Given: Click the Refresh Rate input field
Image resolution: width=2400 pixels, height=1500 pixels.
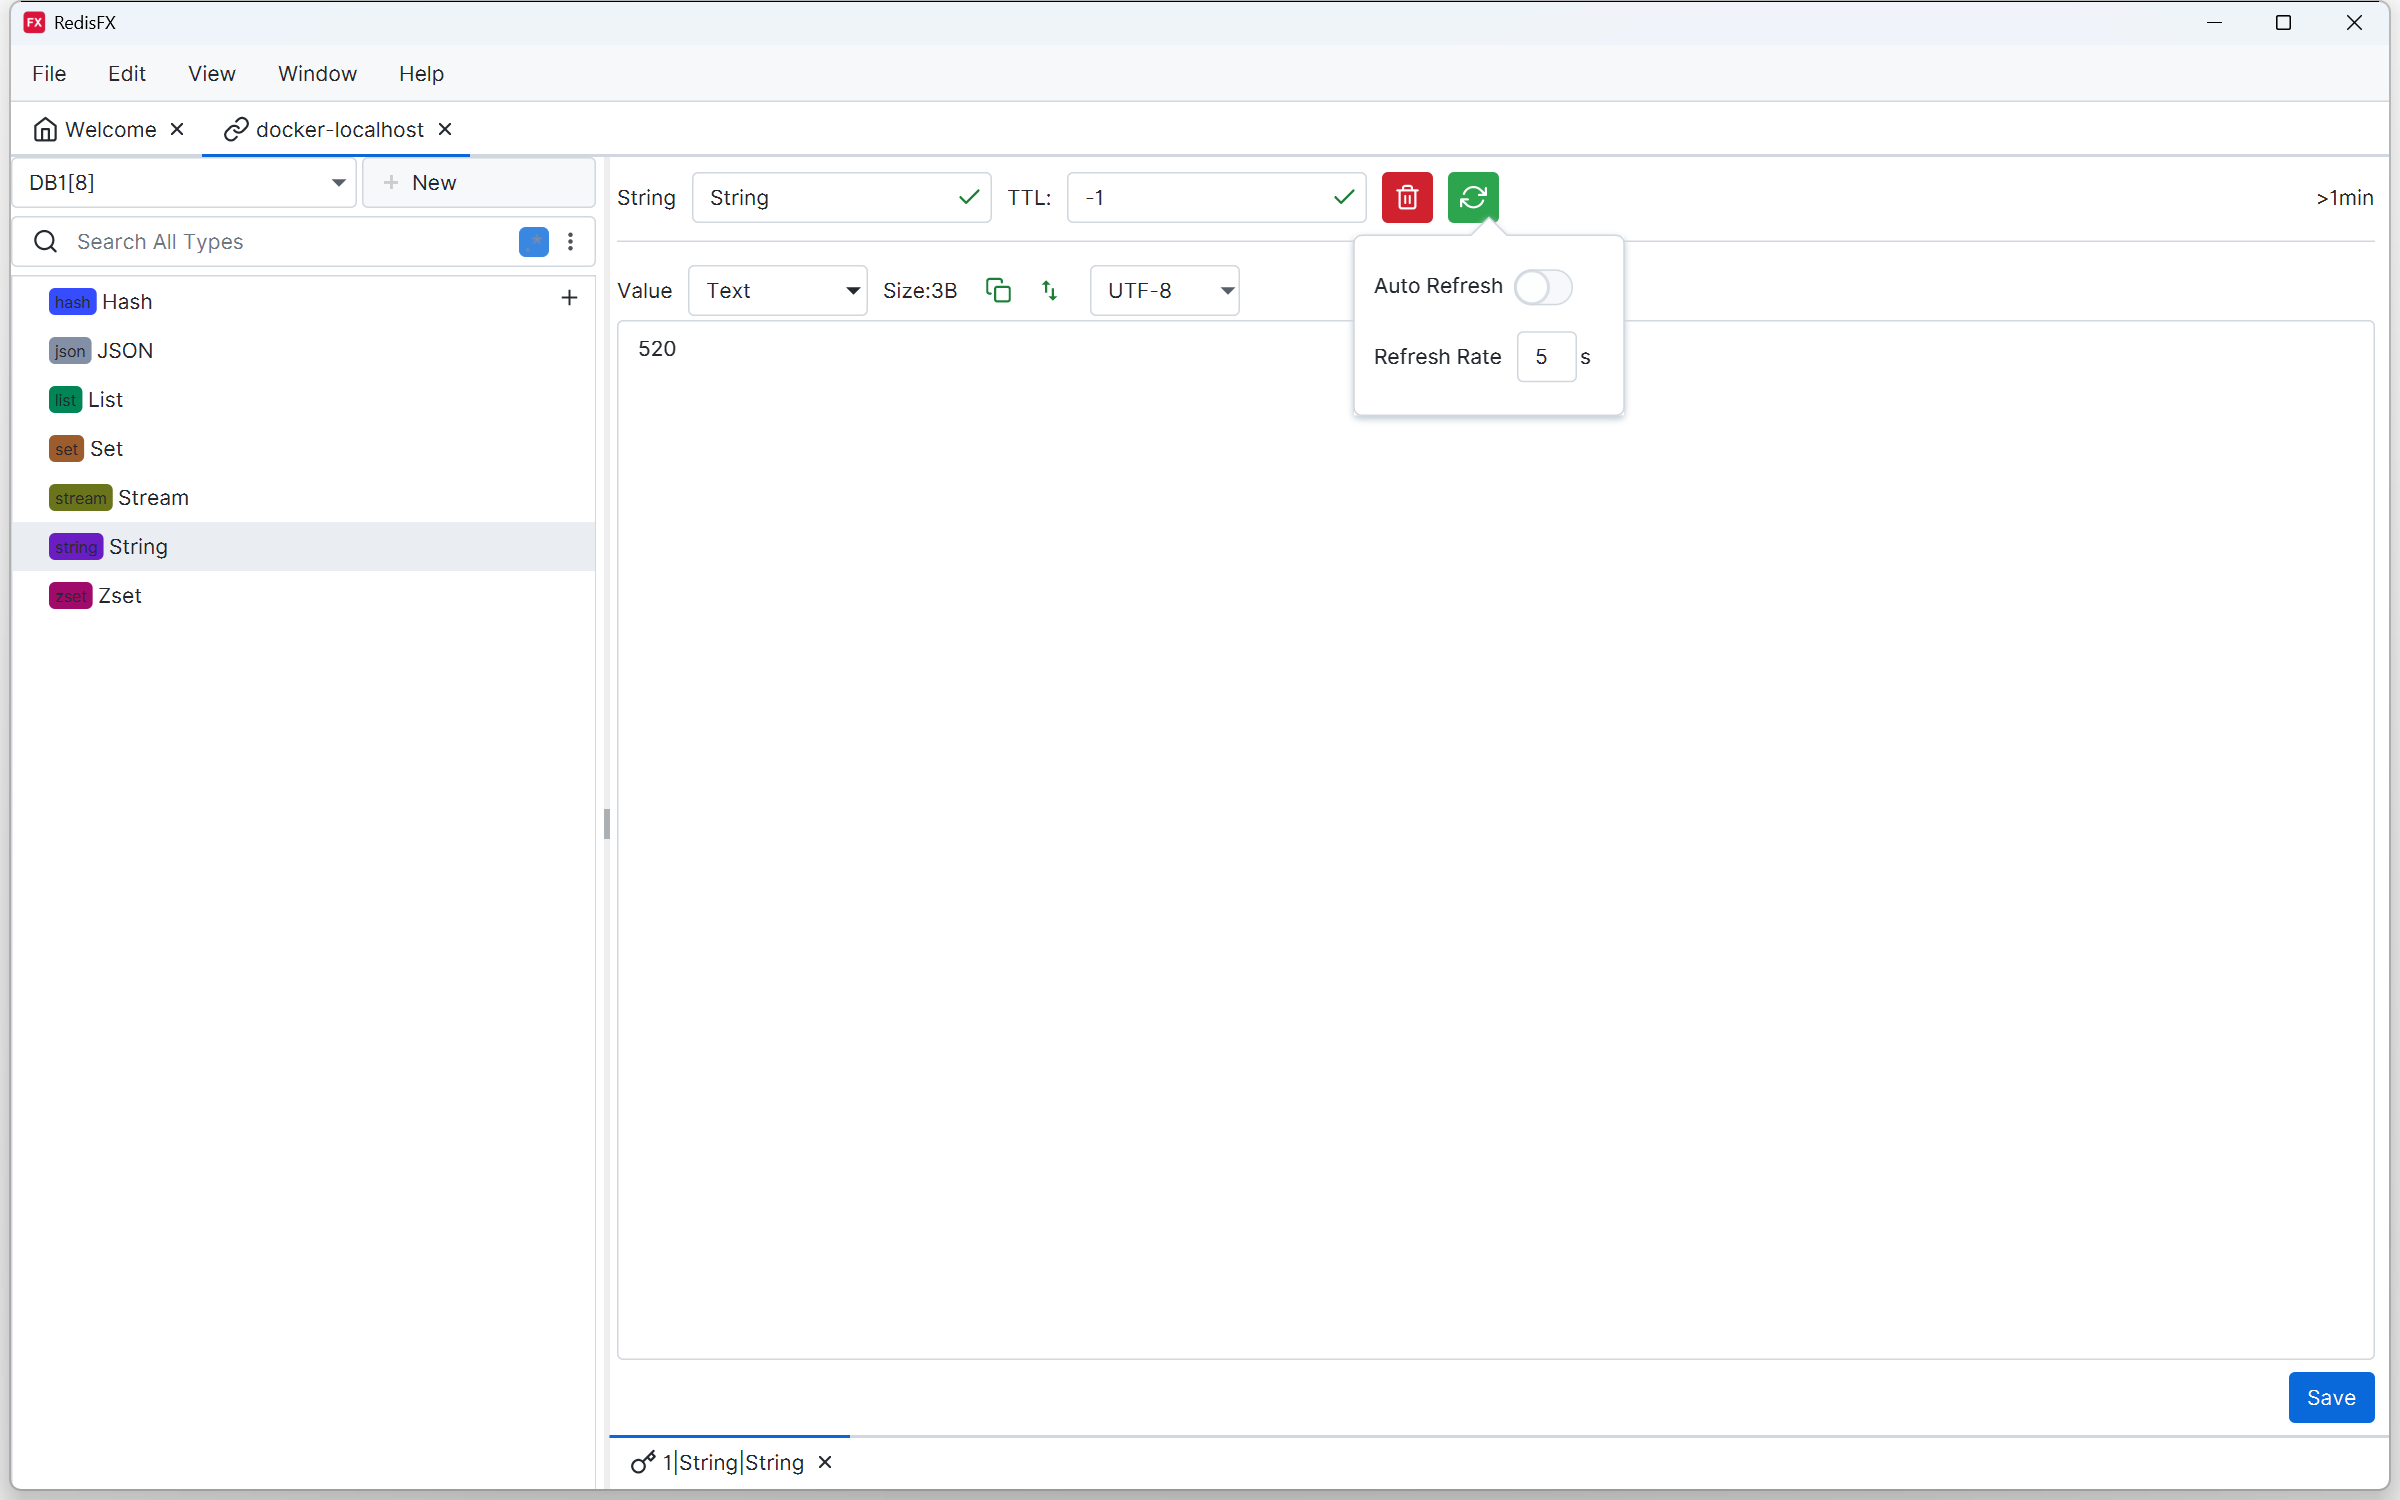Looking at the screenshot, I should point(1545,357).
